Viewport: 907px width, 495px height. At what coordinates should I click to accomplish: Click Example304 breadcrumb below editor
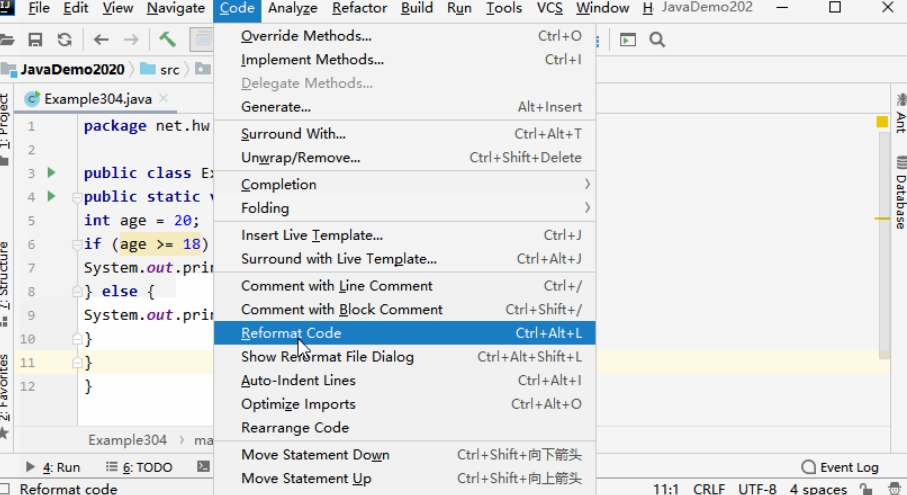coord(127,440)
